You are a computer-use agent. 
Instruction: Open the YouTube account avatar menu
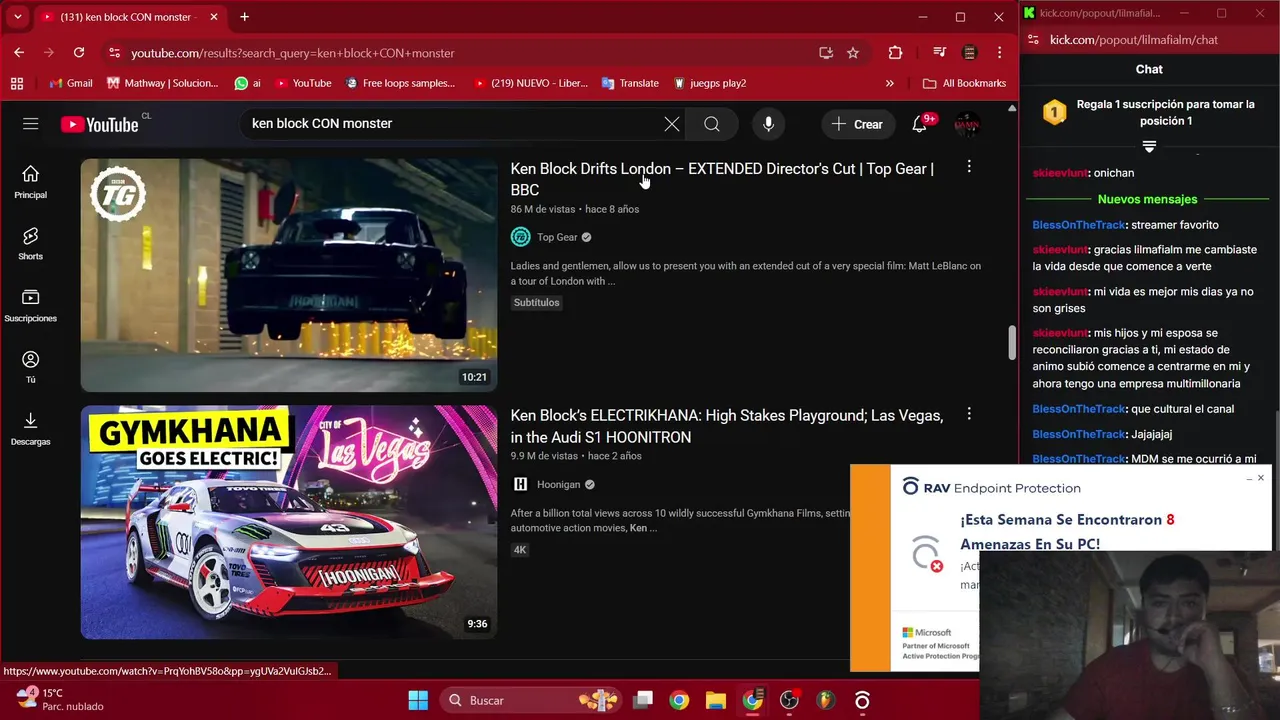[x=966, y=124]
